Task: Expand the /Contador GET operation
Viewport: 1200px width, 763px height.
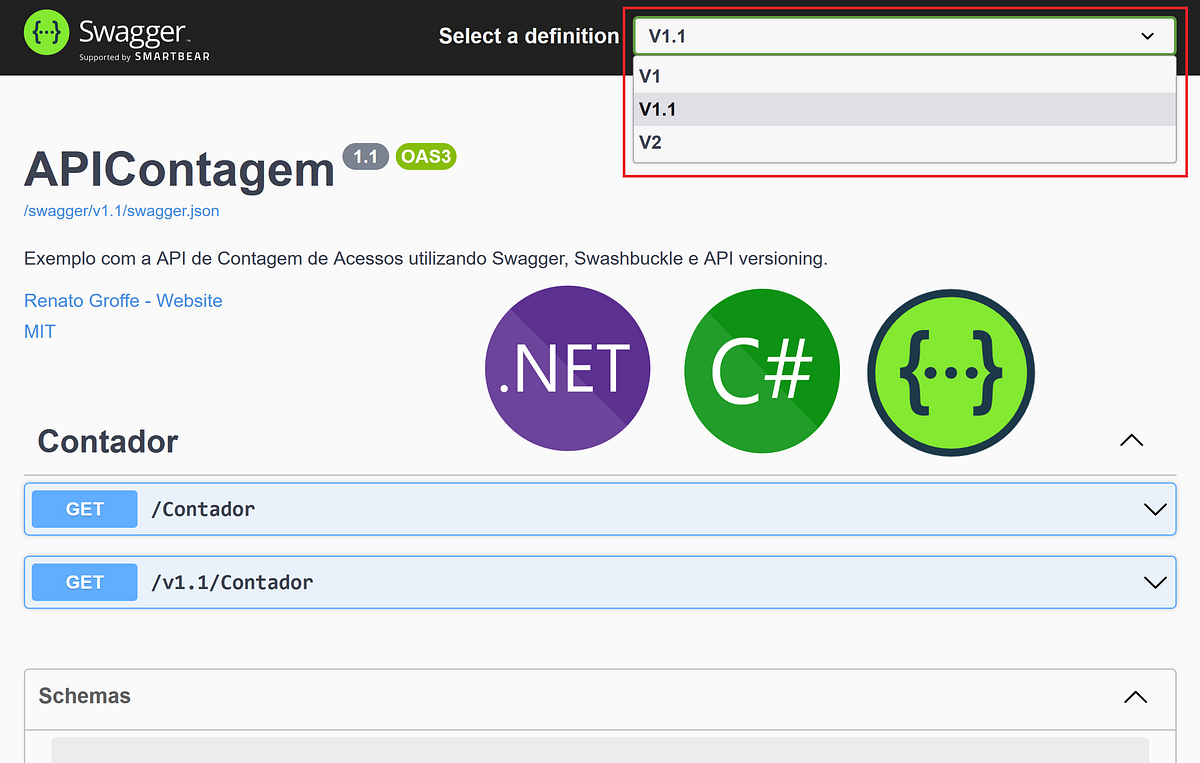Action: (1156, 508)
